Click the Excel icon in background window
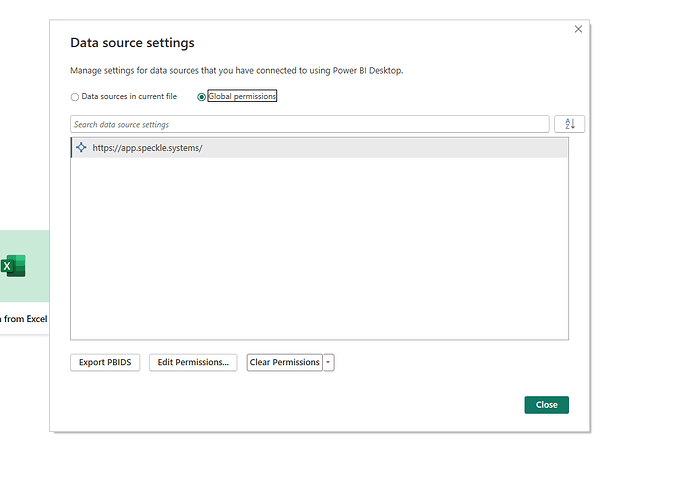 (13, 266)
